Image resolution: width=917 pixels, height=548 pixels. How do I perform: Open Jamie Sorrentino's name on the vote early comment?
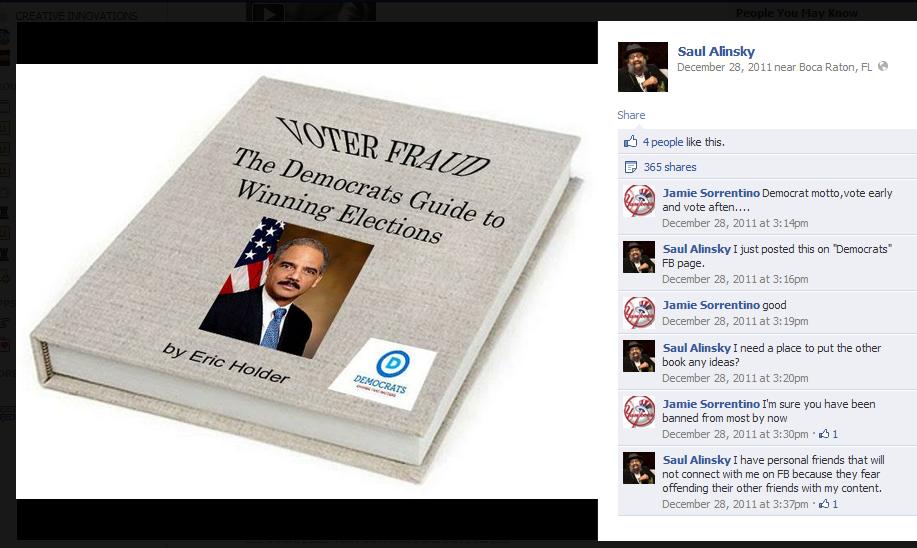click(x=711, y=193)
